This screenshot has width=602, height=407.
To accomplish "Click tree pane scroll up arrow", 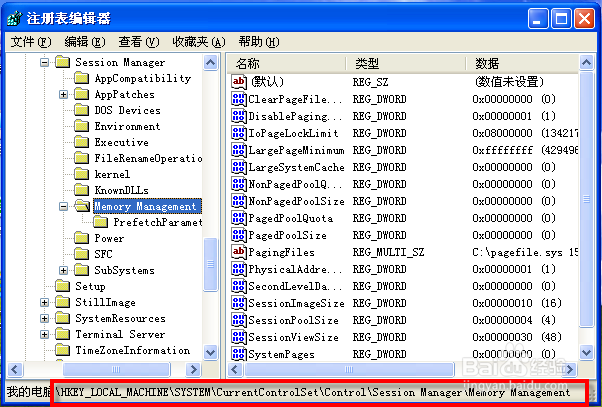I will point(211,62).
